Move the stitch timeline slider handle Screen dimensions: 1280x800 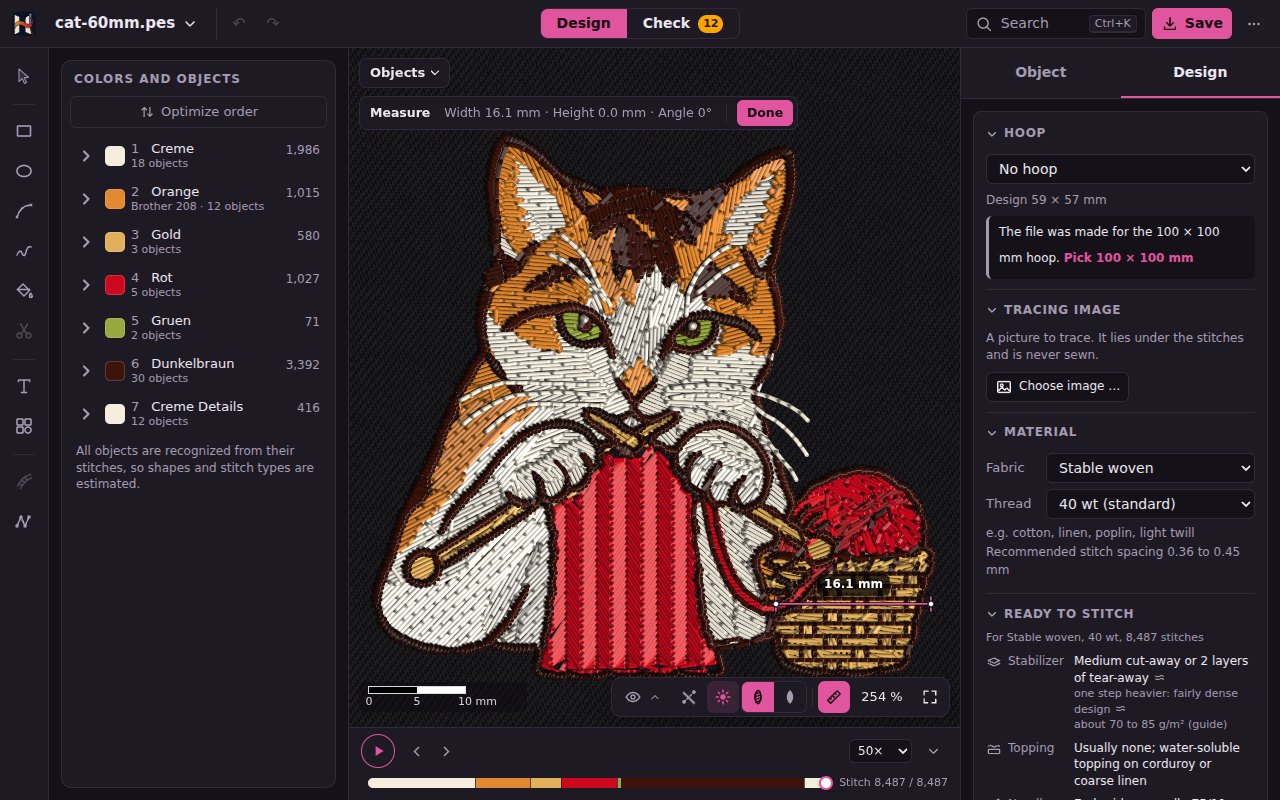point(826,783)
